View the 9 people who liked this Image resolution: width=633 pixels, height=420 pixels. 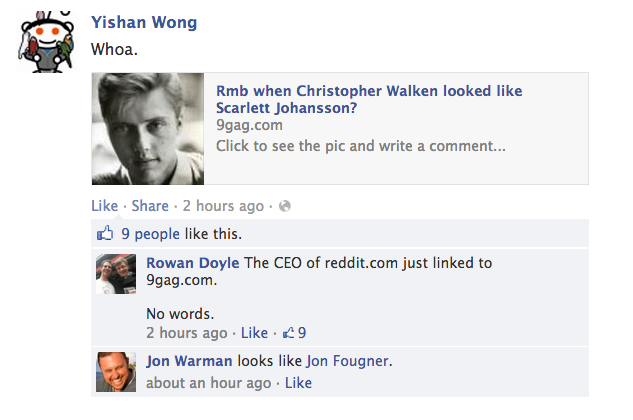pos(151,234)
